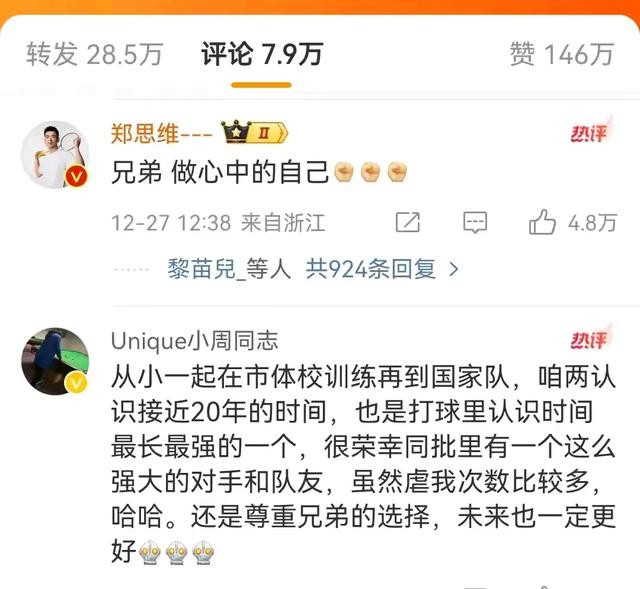Image resolution: width=640 pixels, height=589 pixels.
Task: Tap the 热评 tag on Unique小周同志's comment
Action: (x=589, y=340)
